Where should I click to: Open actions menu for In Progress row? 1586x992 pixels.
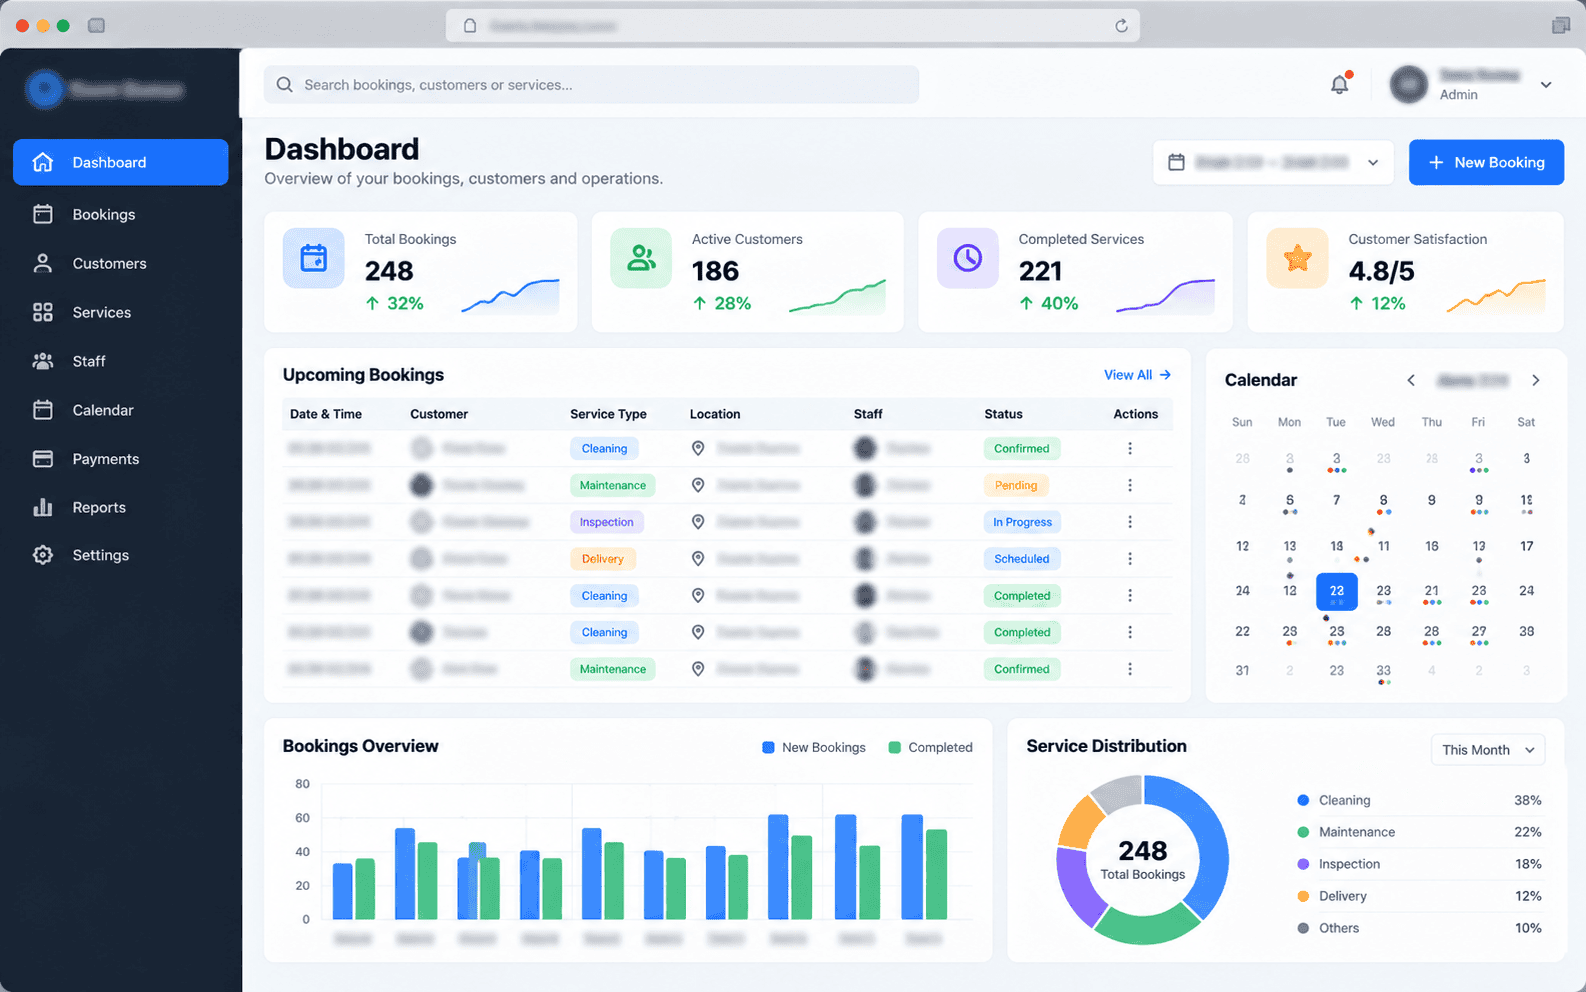coord(1130,522)
